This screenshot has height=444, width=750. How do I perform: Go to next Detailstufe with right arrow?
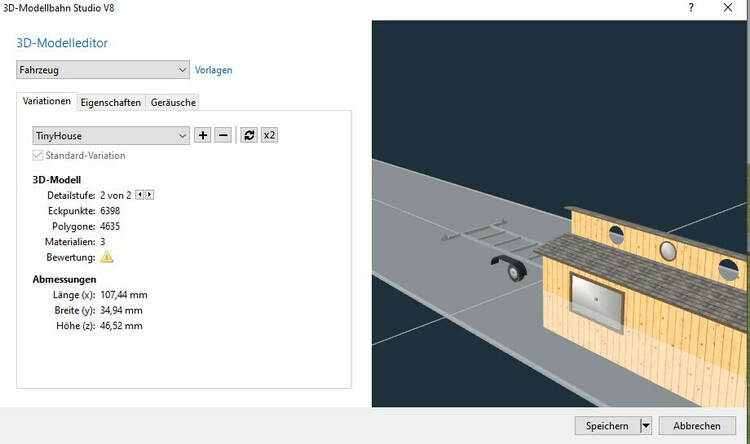(x=150, y=195)
